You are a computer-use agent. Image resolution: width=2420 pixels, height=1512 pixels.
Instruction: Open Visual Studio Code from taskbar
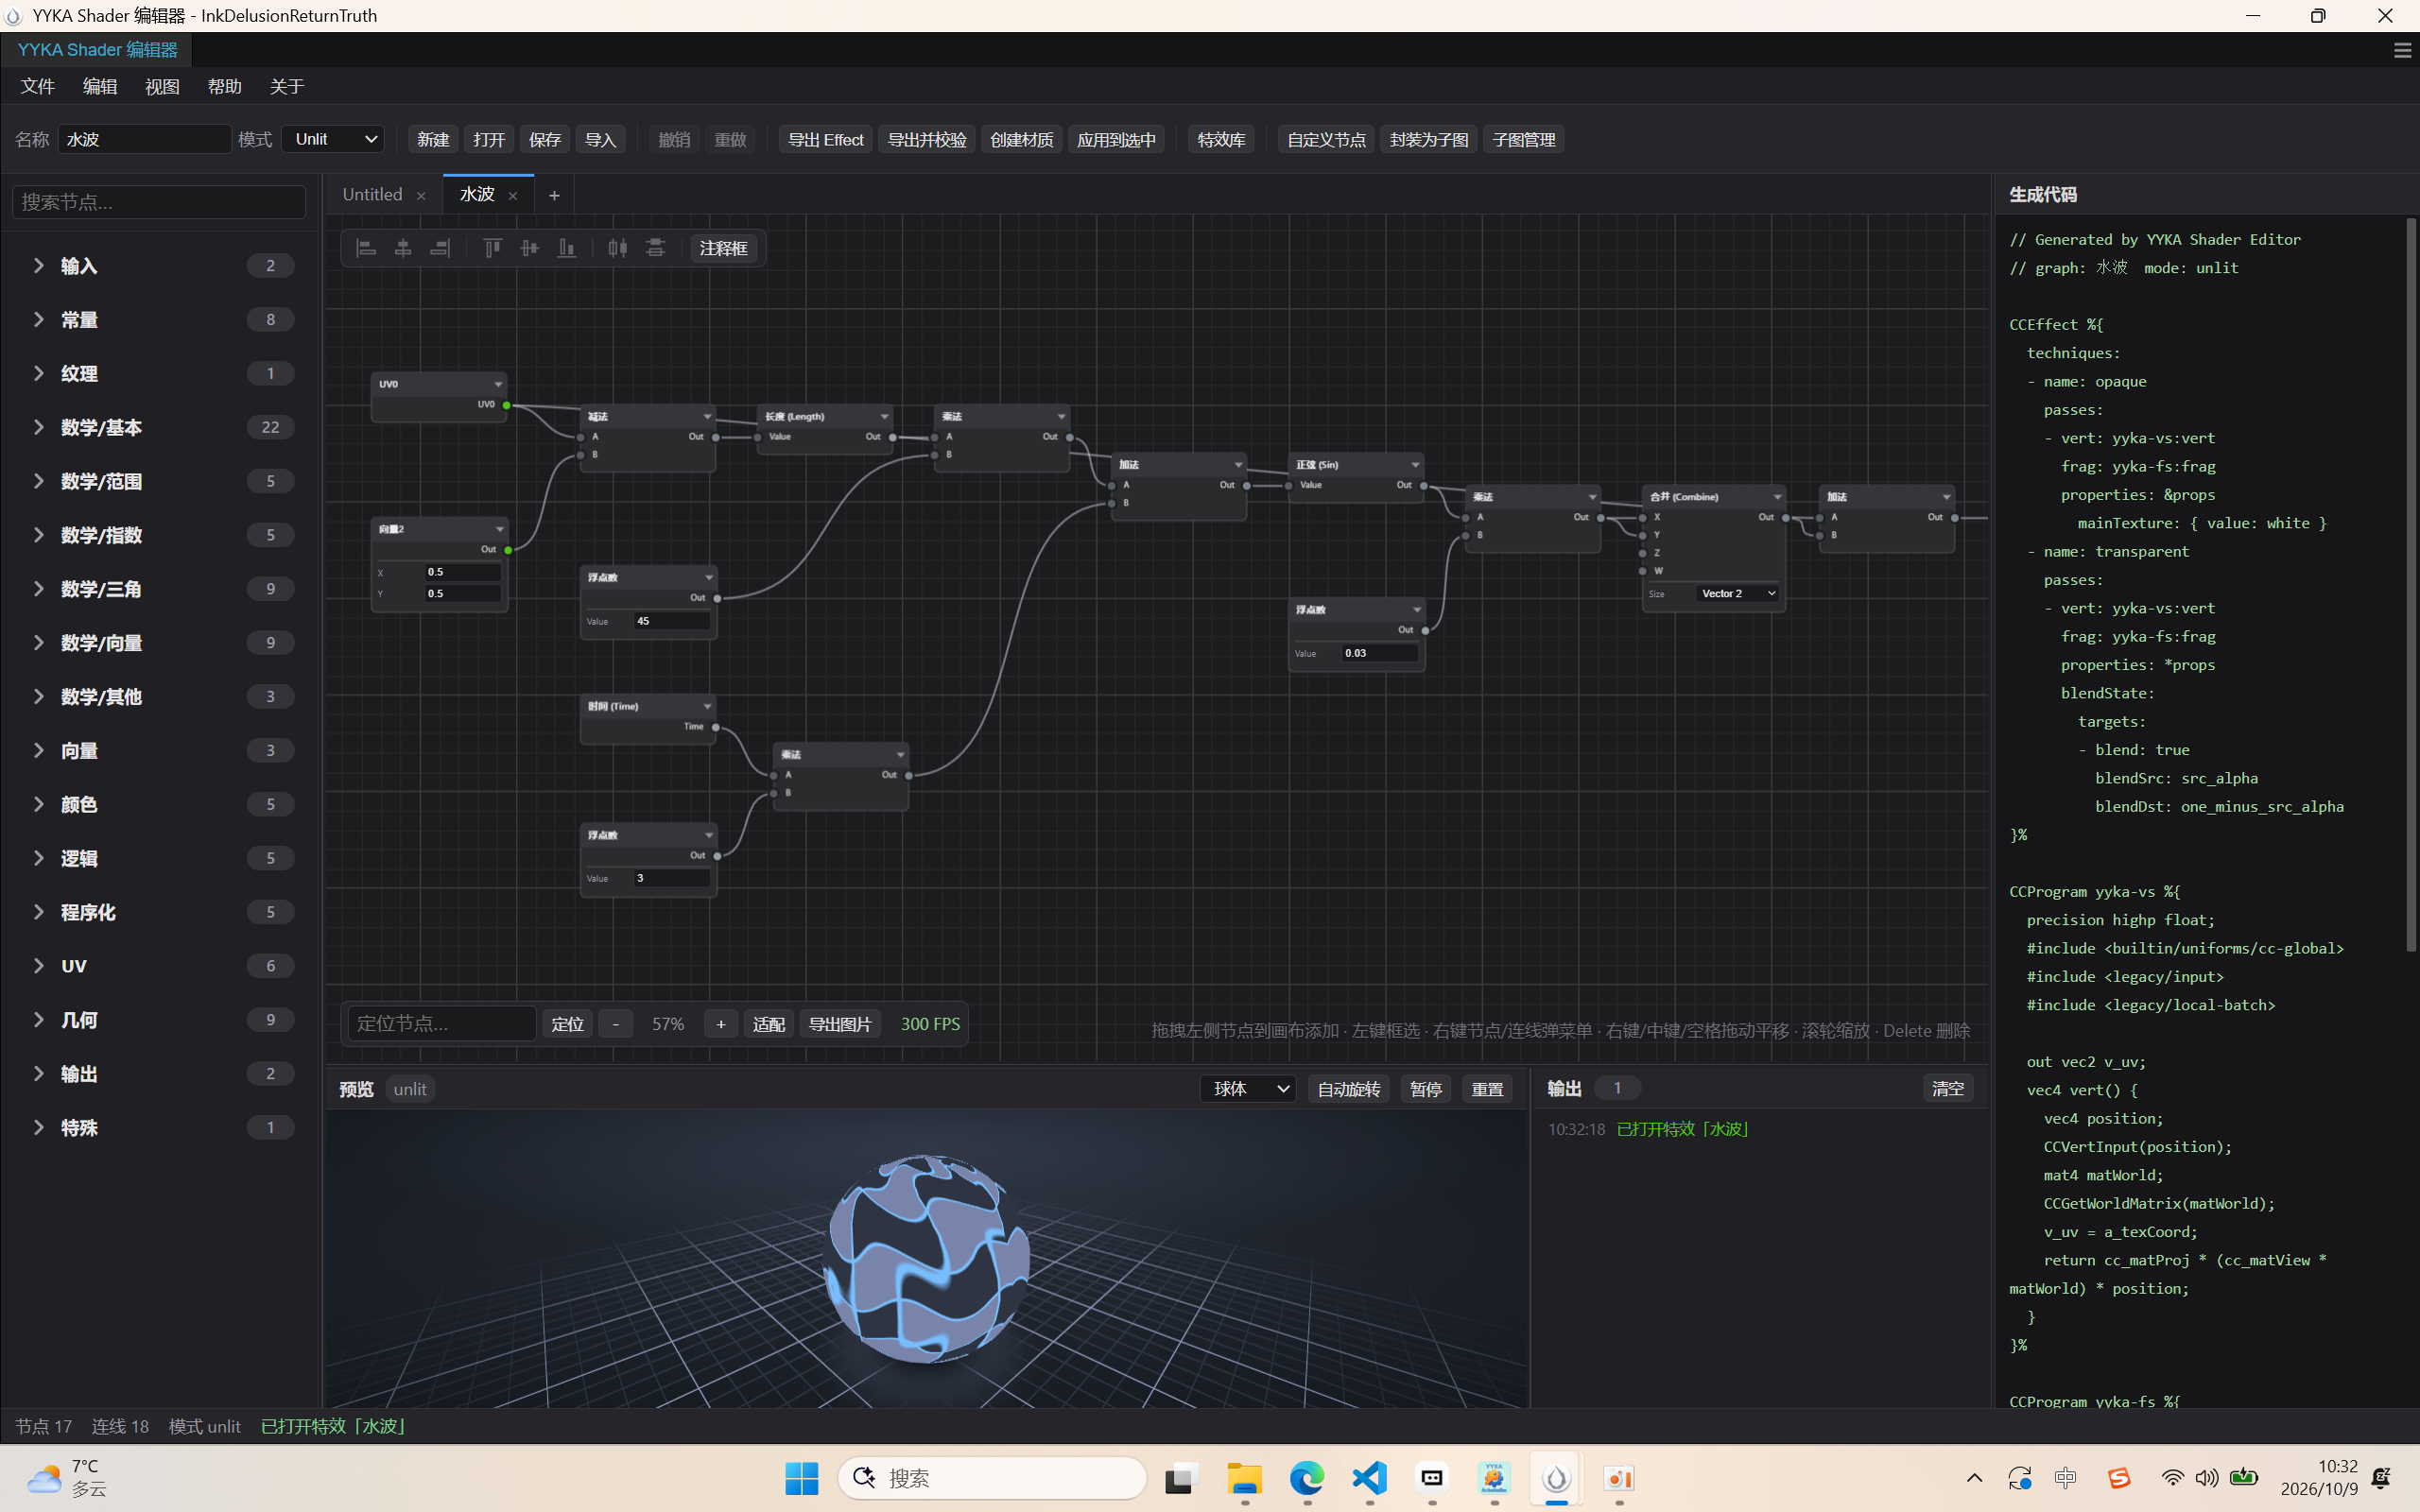1370,1478
